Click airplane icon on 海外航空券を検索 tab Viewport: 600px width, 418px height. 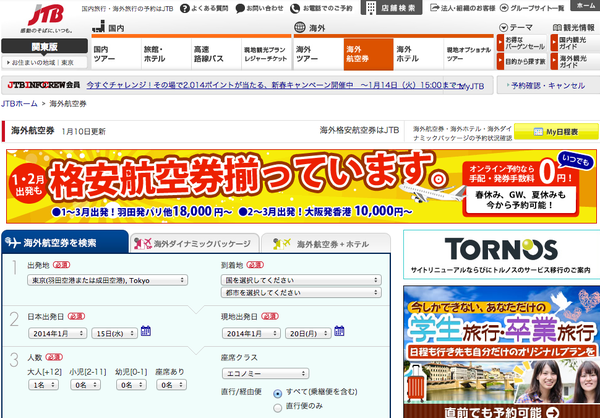[13, 243]
